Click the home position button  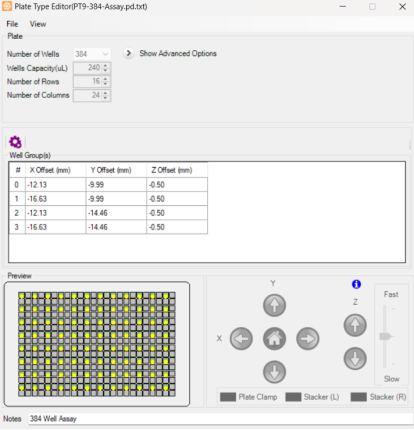pos(274,339)
